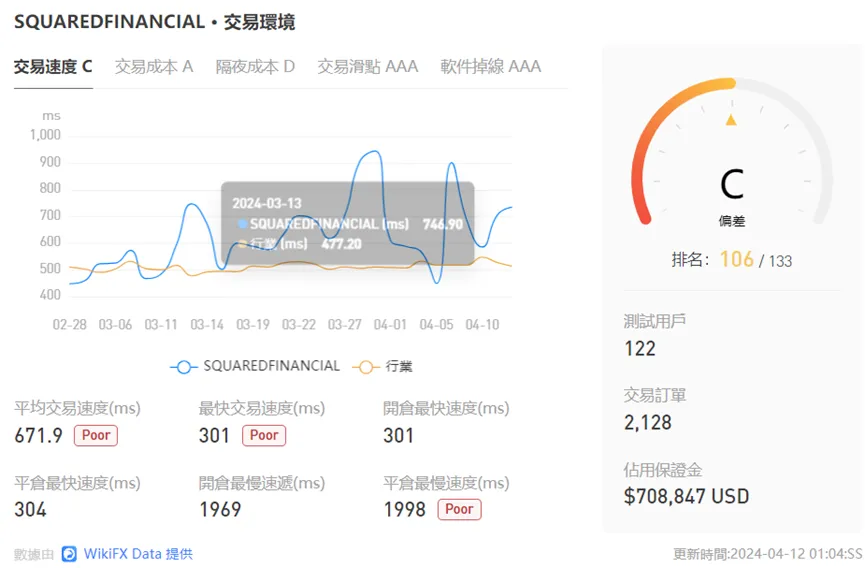Click the chart tooltip dated 2024-03-13
This screenshot has height=568, width=865.
coord(348,224)
